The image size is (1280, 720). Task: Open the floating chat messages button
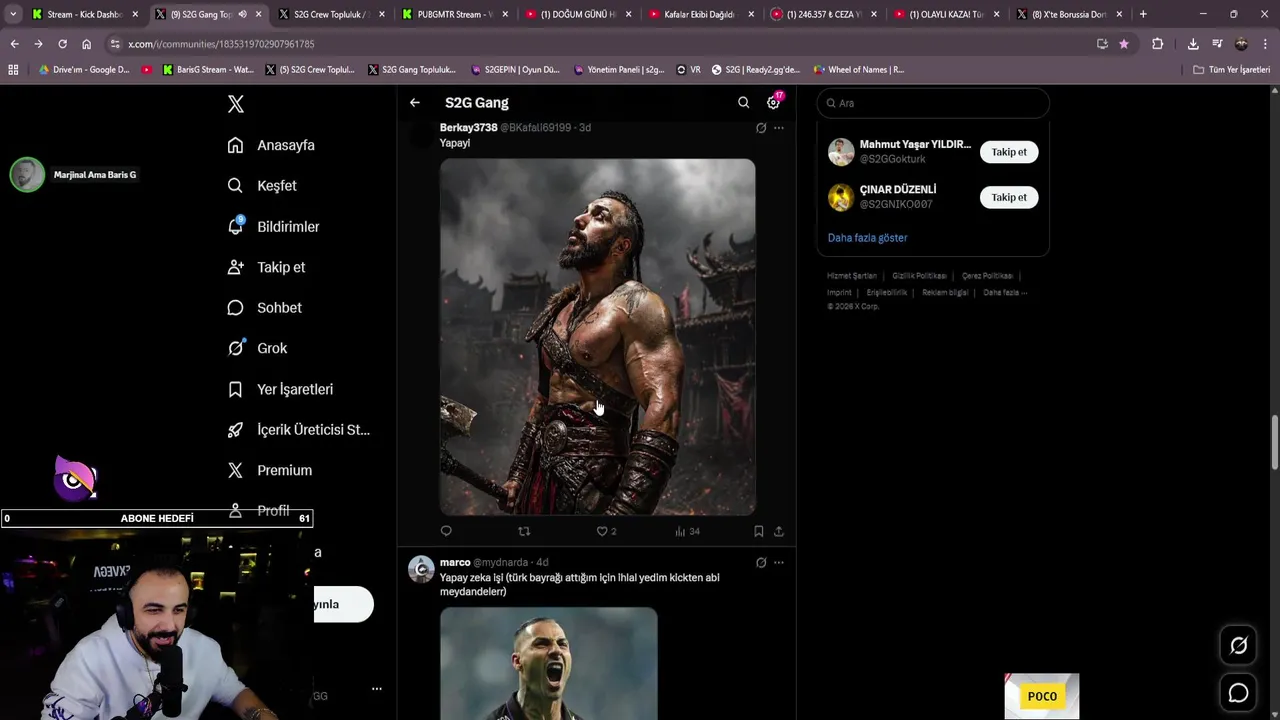coord(1238,693)
